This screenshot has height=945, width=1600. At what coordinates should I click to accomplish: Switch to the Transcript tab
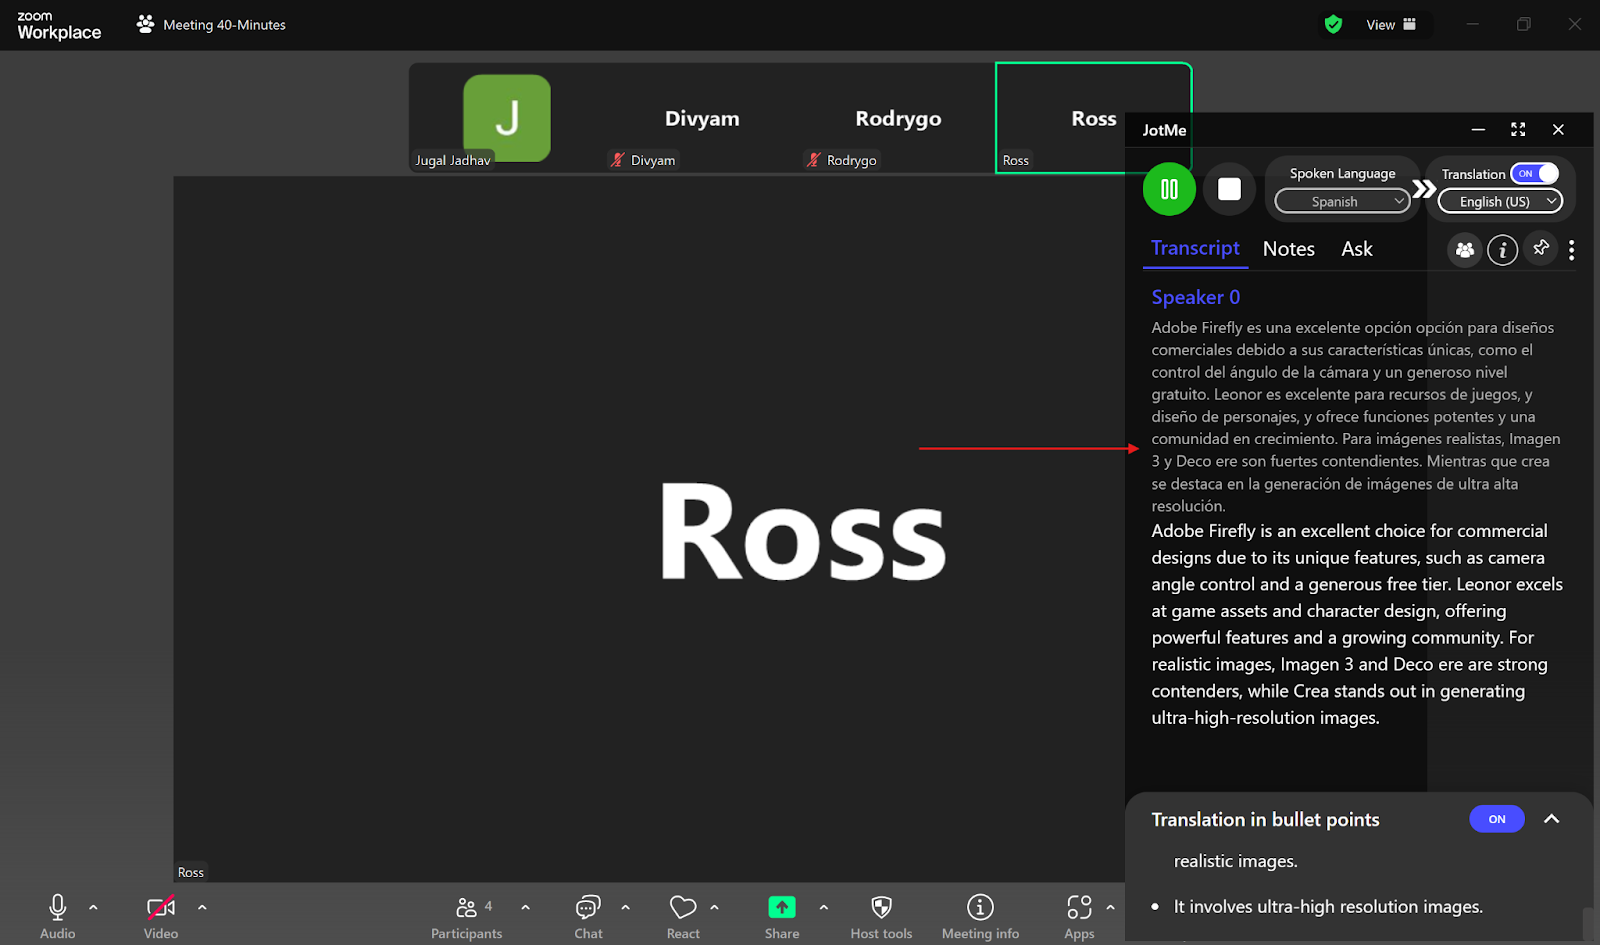point(1195,248)
